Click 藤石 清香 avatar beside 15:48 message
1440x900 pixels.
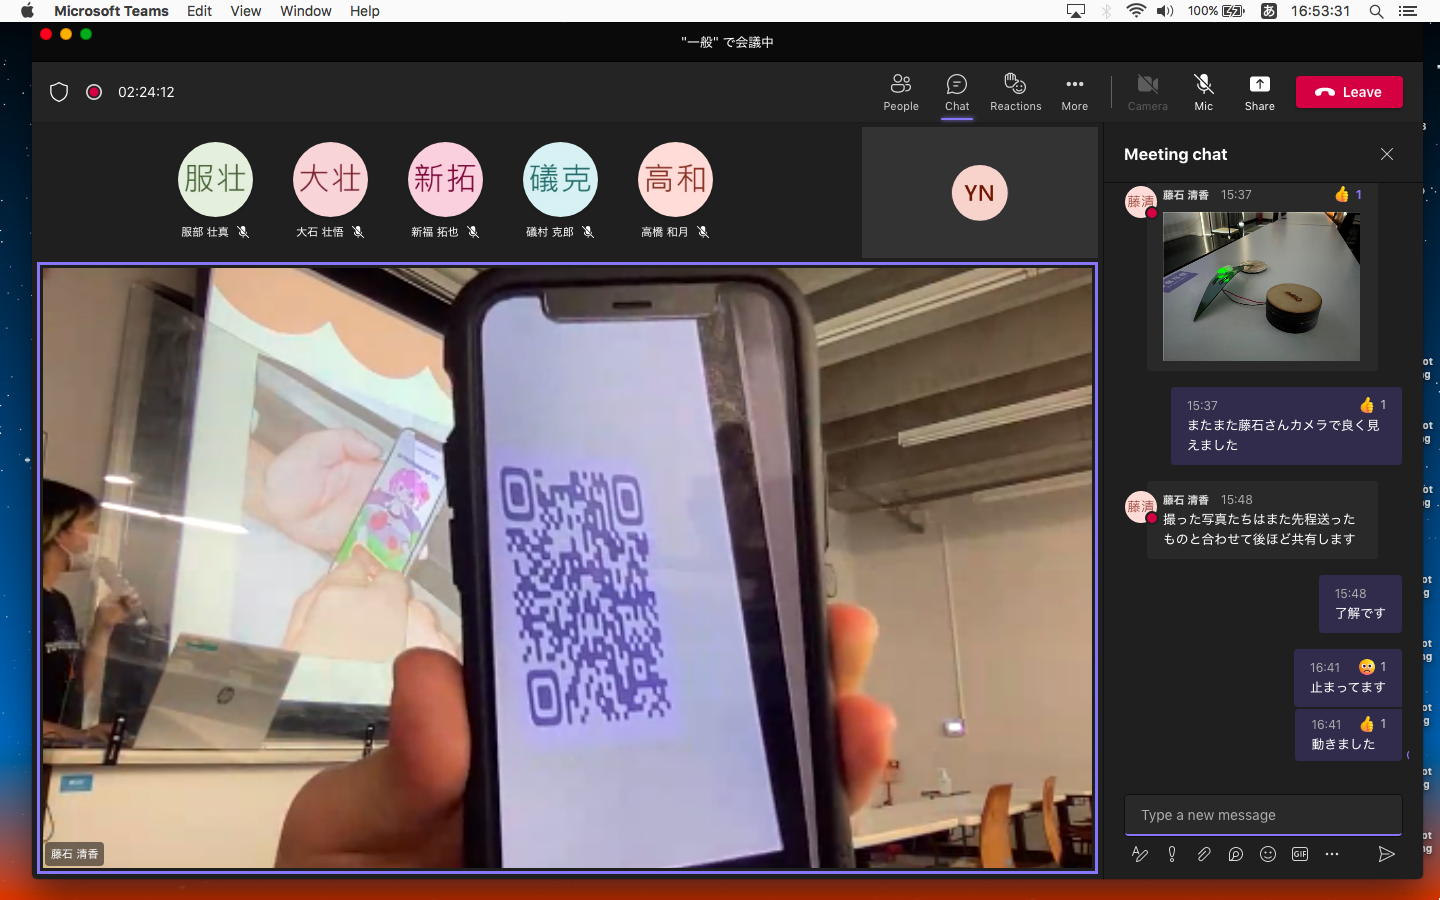1140,507
